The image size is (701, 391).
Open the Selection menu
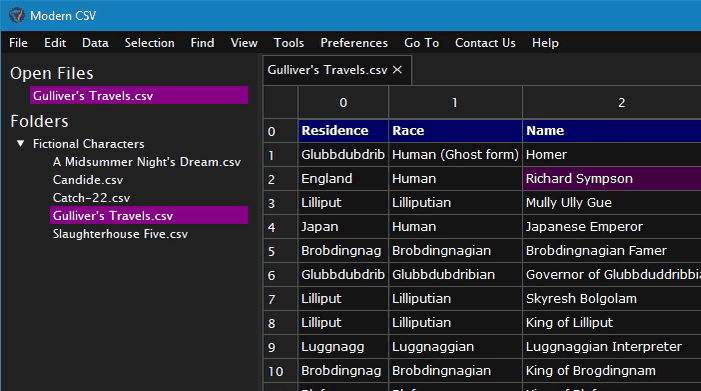pos(149,43)
